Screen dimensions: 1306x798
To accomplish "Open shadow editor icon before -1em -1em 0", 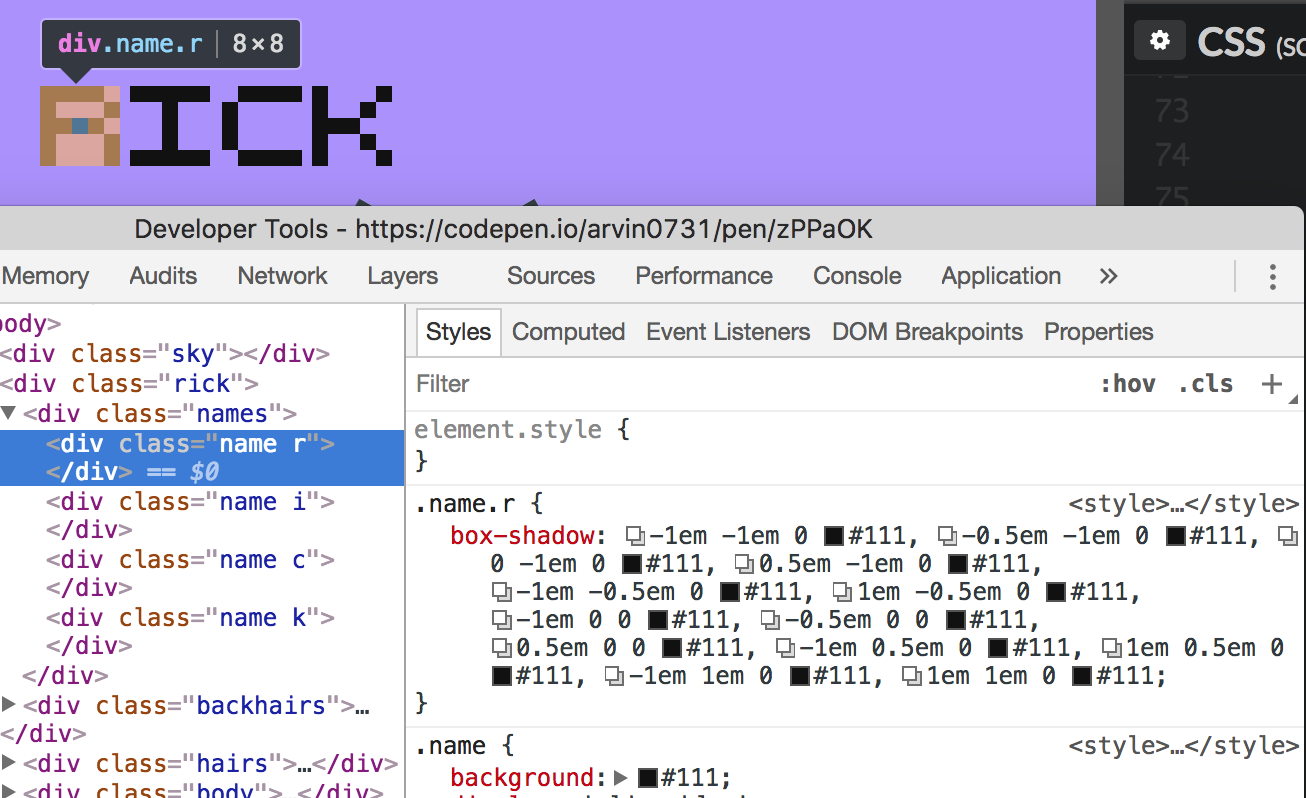I will coord(635,535).
